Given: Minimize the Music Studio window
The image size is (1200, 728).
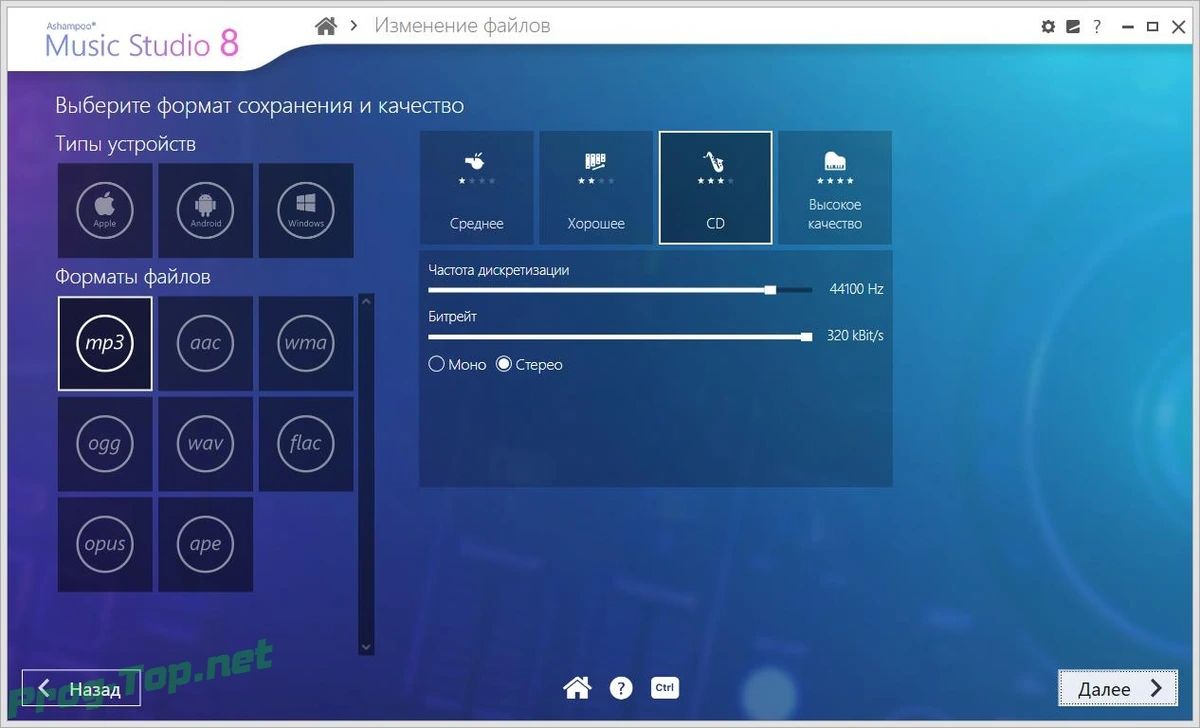Looking at the screenshot, I should (1129, 26).
